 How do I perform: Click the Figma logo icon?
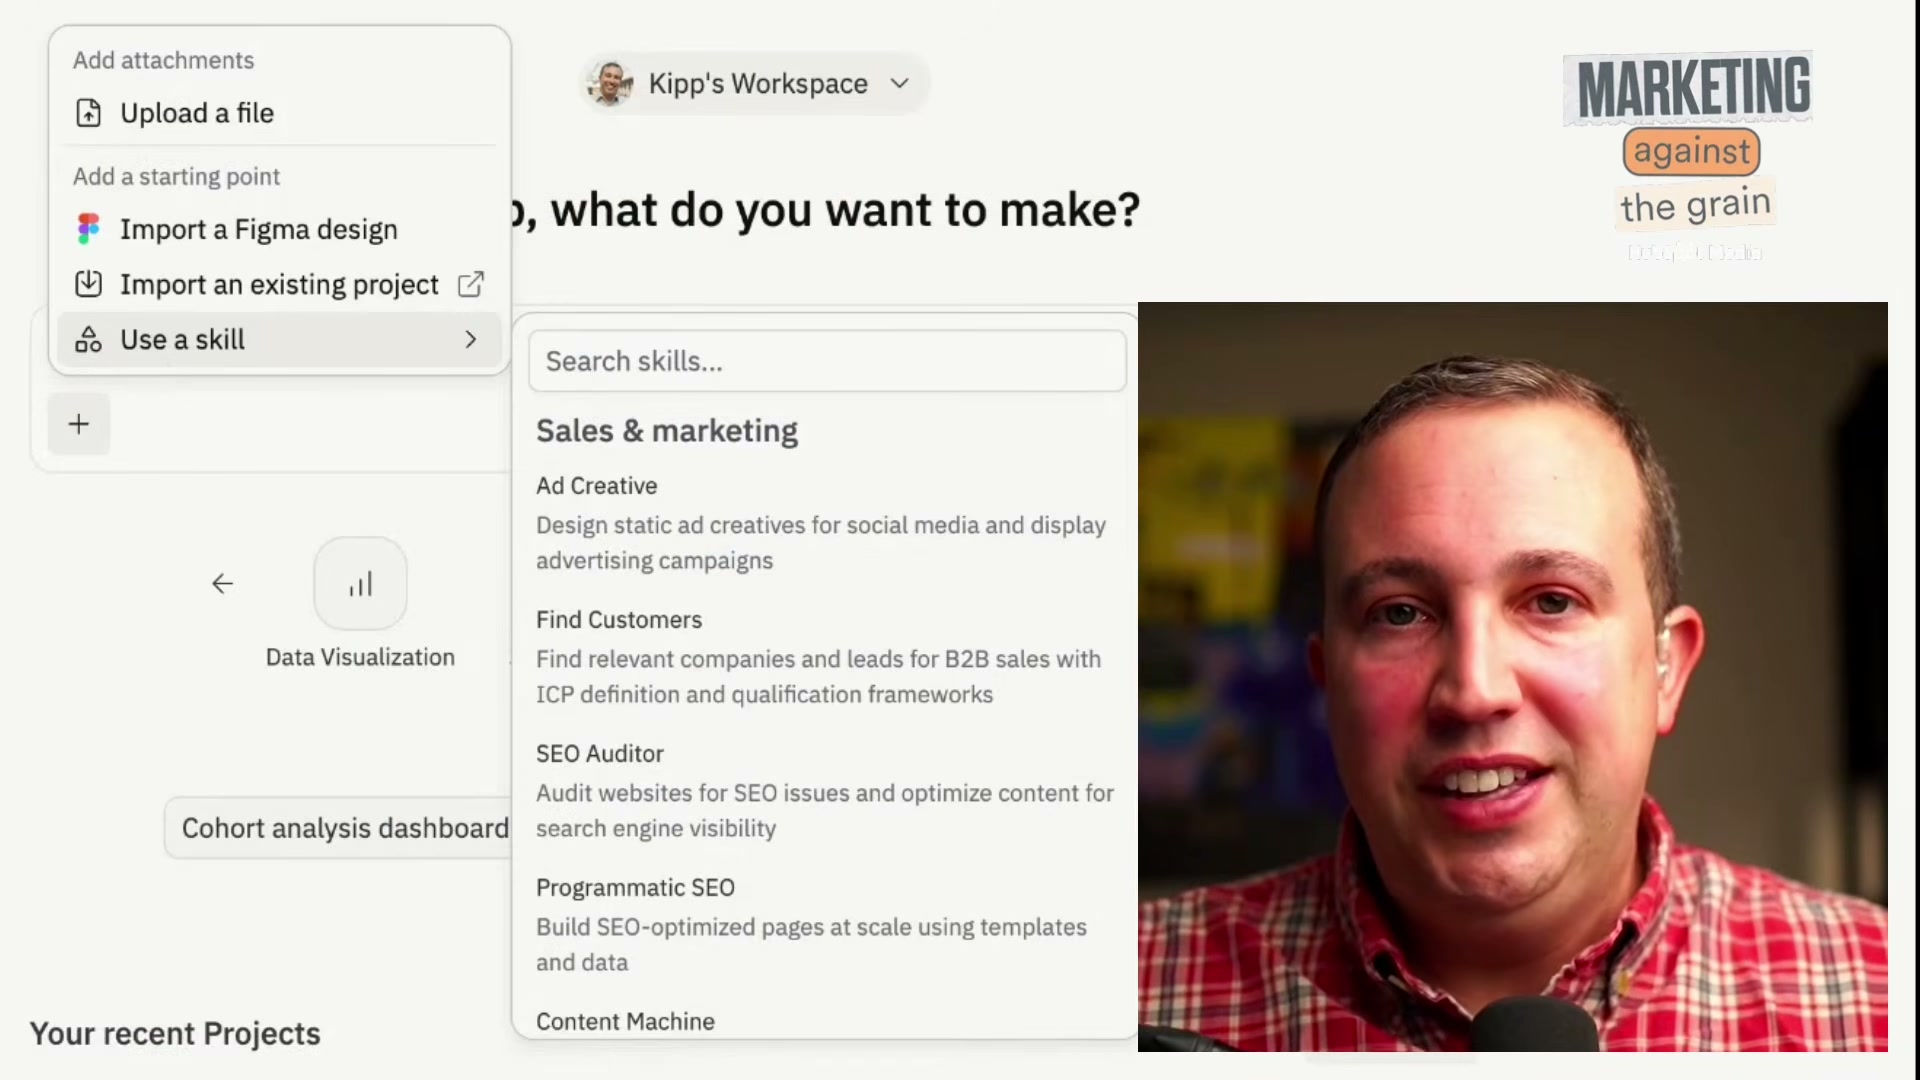point(88,229)
